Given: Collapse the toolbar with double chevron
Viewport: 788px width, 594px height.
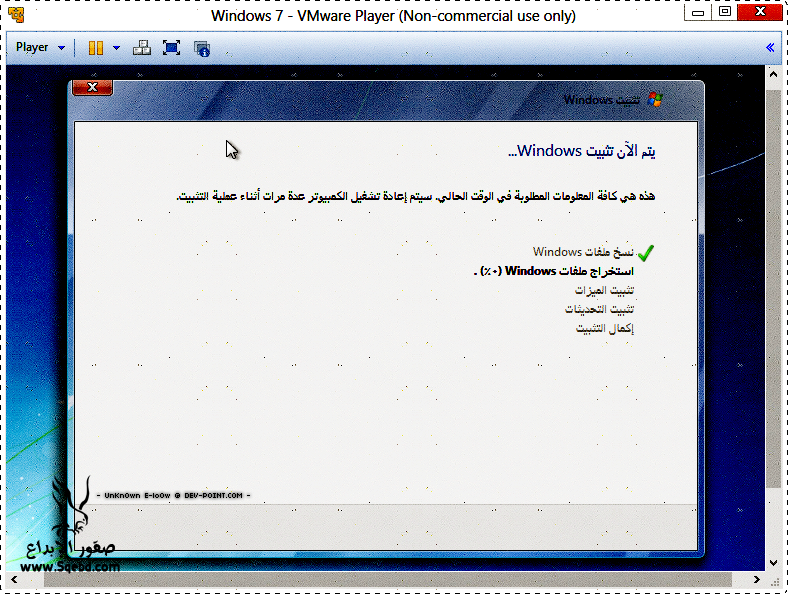Looking at the screenshot, I should (769, 47).
